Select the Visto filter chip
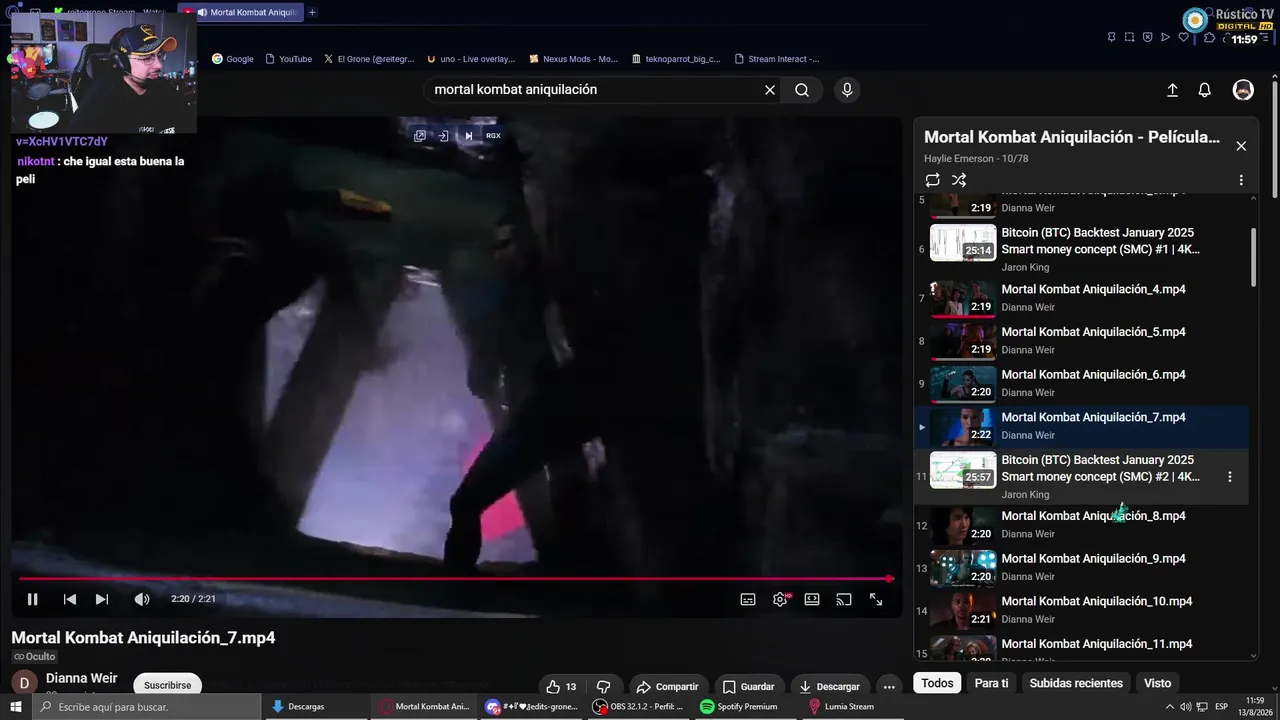The height and width of the screenshot is (720, 1280). (1157, 683)
